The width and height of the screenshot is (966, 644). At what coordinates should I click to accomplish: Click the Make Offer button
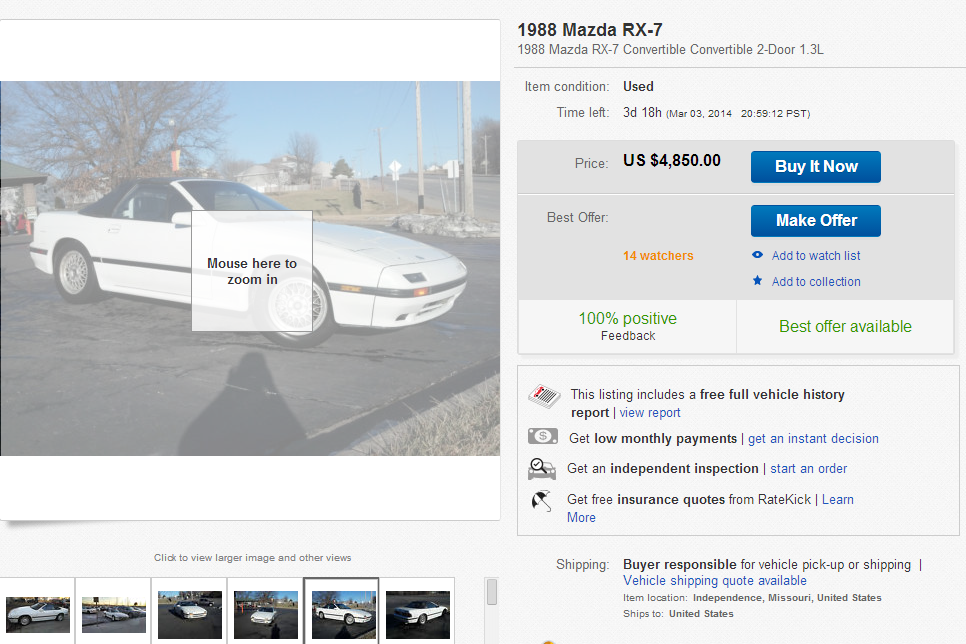(x=816, y=221)
